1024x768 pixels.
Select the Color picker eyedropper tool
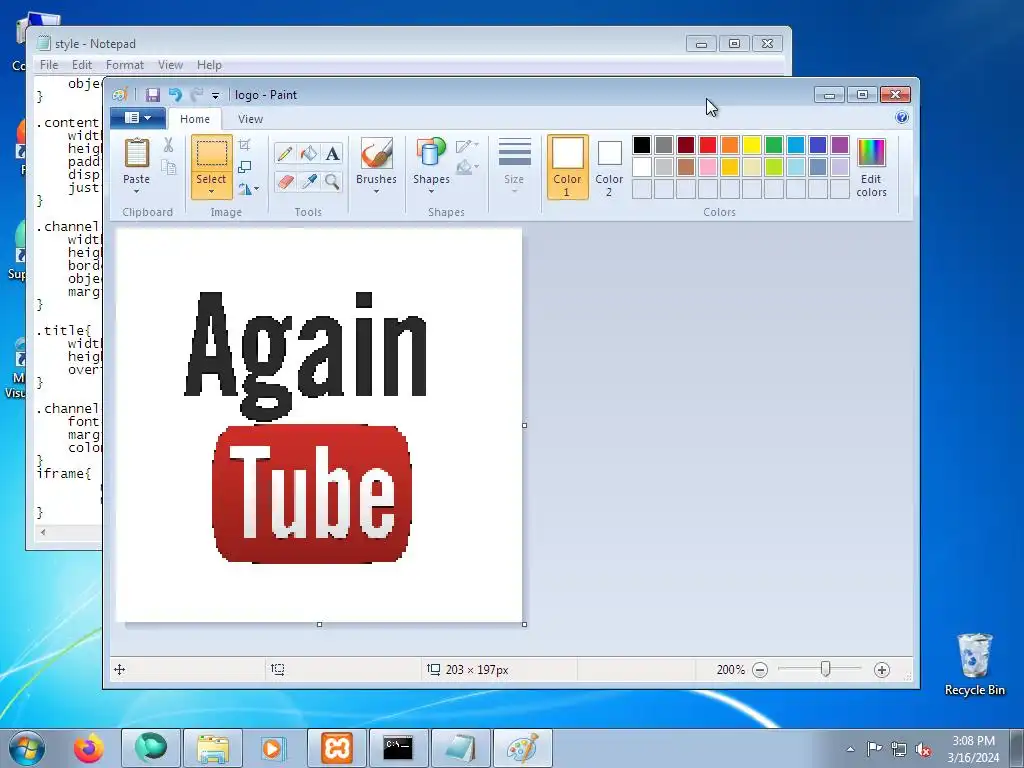[x=308, y=181]
